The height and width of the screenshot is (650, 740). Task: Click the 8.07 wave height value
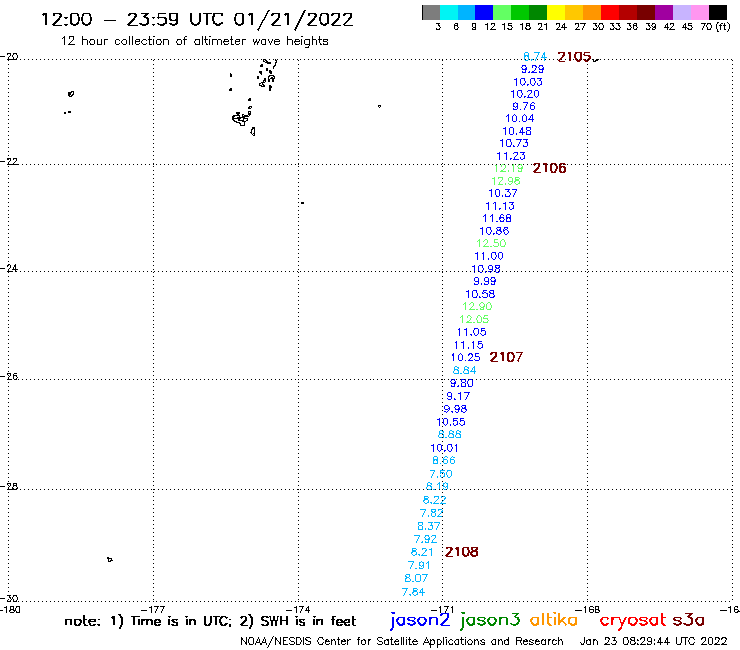(416, 578)
